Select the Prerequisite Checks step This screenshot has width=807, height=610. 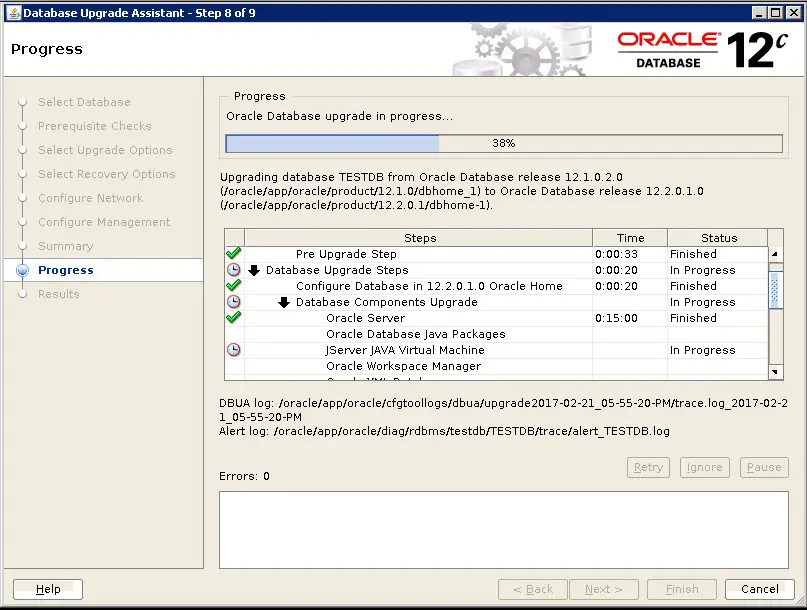click(95, 126)
